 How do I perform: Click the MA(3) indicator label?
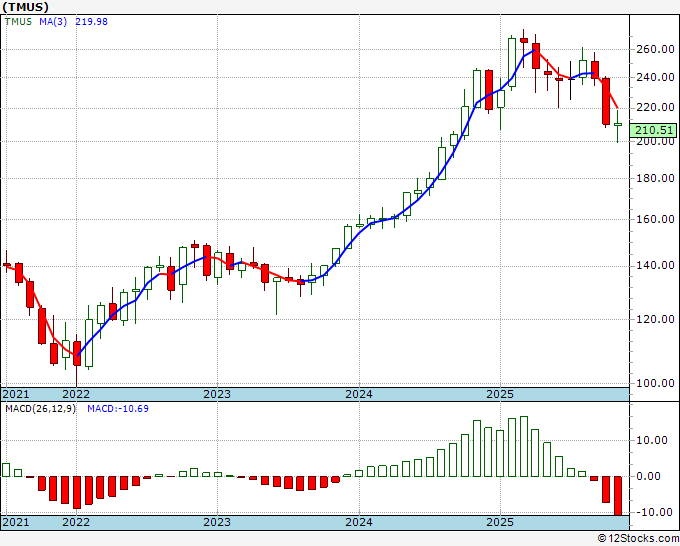click(x=53, y=22)
